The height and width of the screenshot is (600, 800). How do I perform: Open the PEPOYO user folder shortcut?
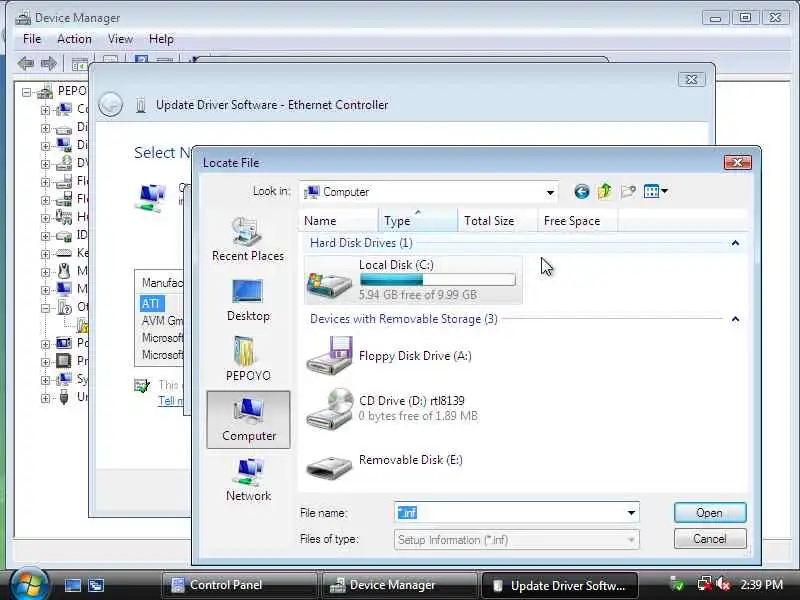tap(248, 359)
